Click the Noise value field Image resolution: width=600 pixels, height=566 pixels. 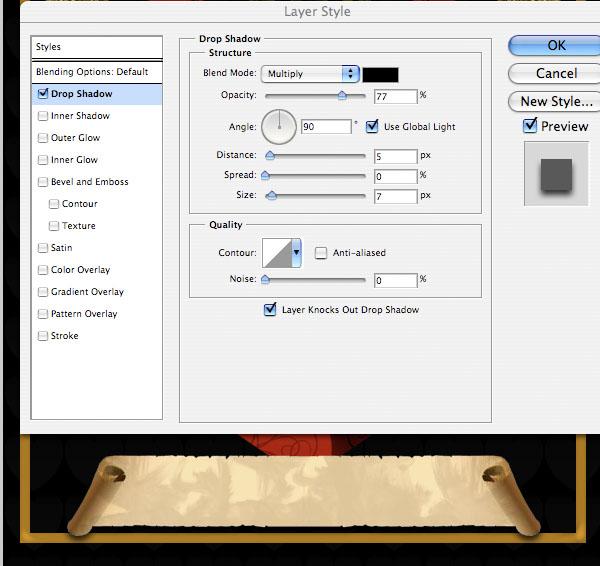[x=396, y=281]
